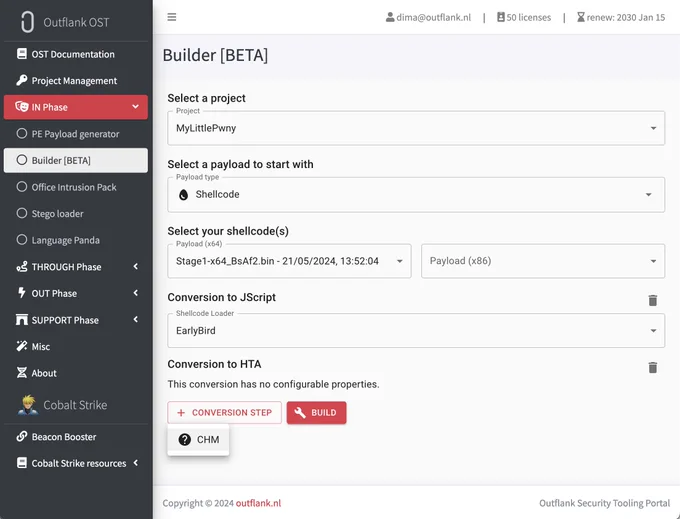
Task: Click the wrench icon on BUILD
Action: pos(300,412)
